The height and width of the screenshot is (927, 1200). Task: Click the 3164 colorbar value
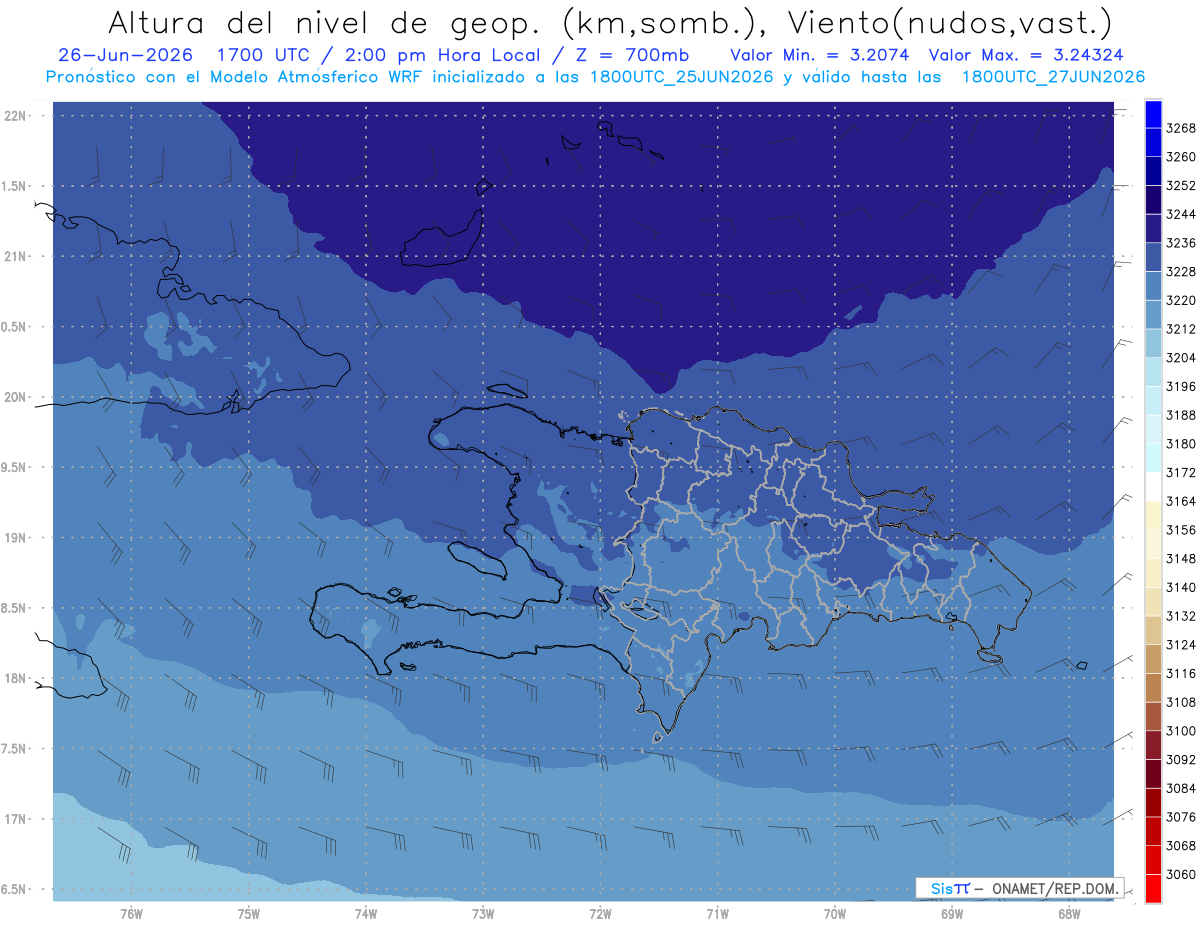(x=1181, y=501)
